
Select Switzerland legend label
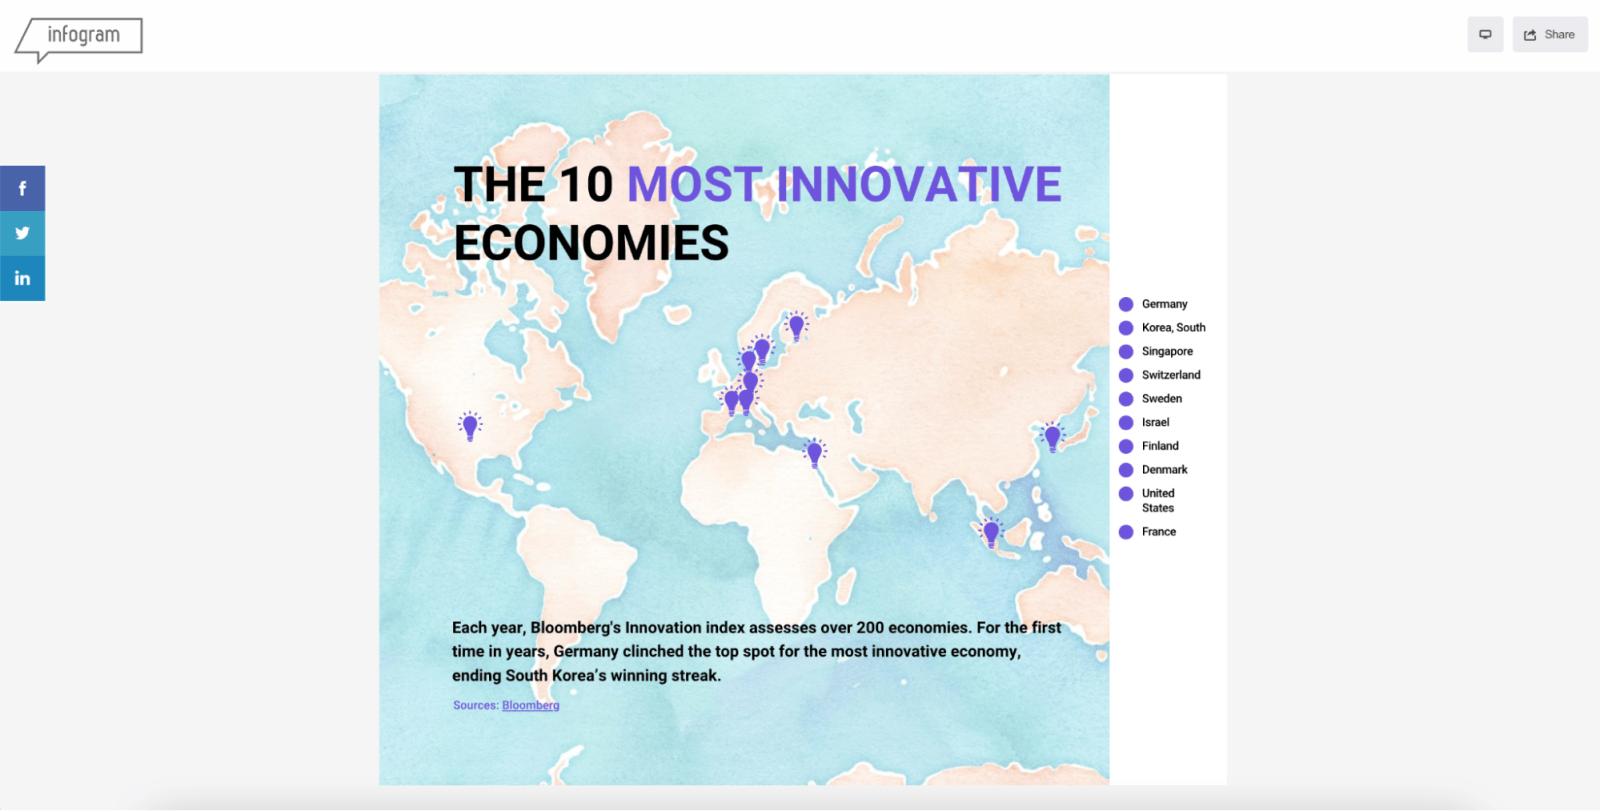[x=1171, y=375]
